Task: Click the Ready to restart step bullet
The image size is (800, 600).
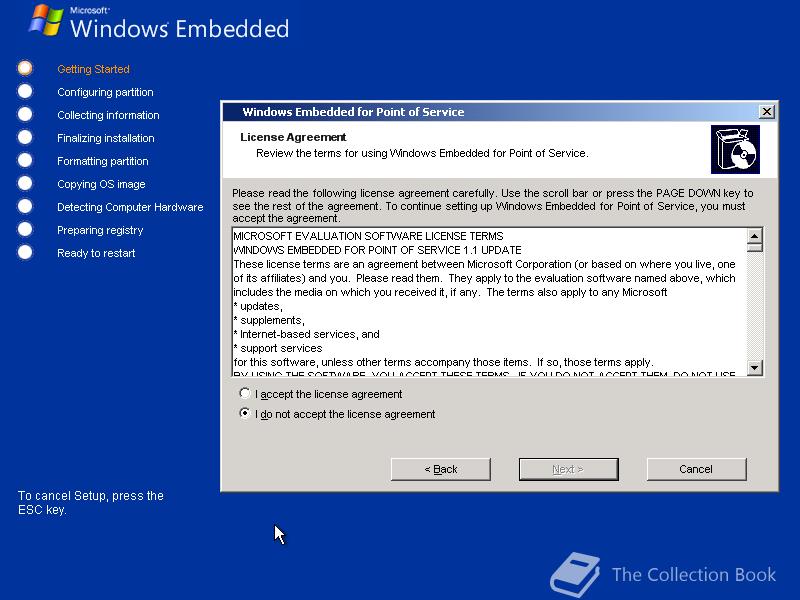Action: (25, 253)
